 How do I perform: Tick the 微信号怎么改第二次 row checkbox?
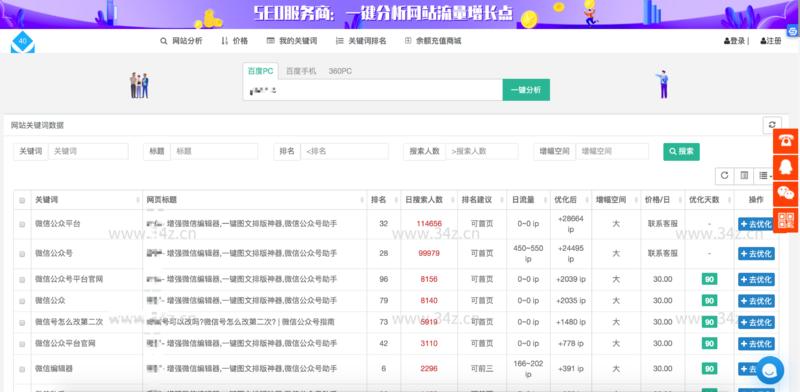click(x=22, y=323)
